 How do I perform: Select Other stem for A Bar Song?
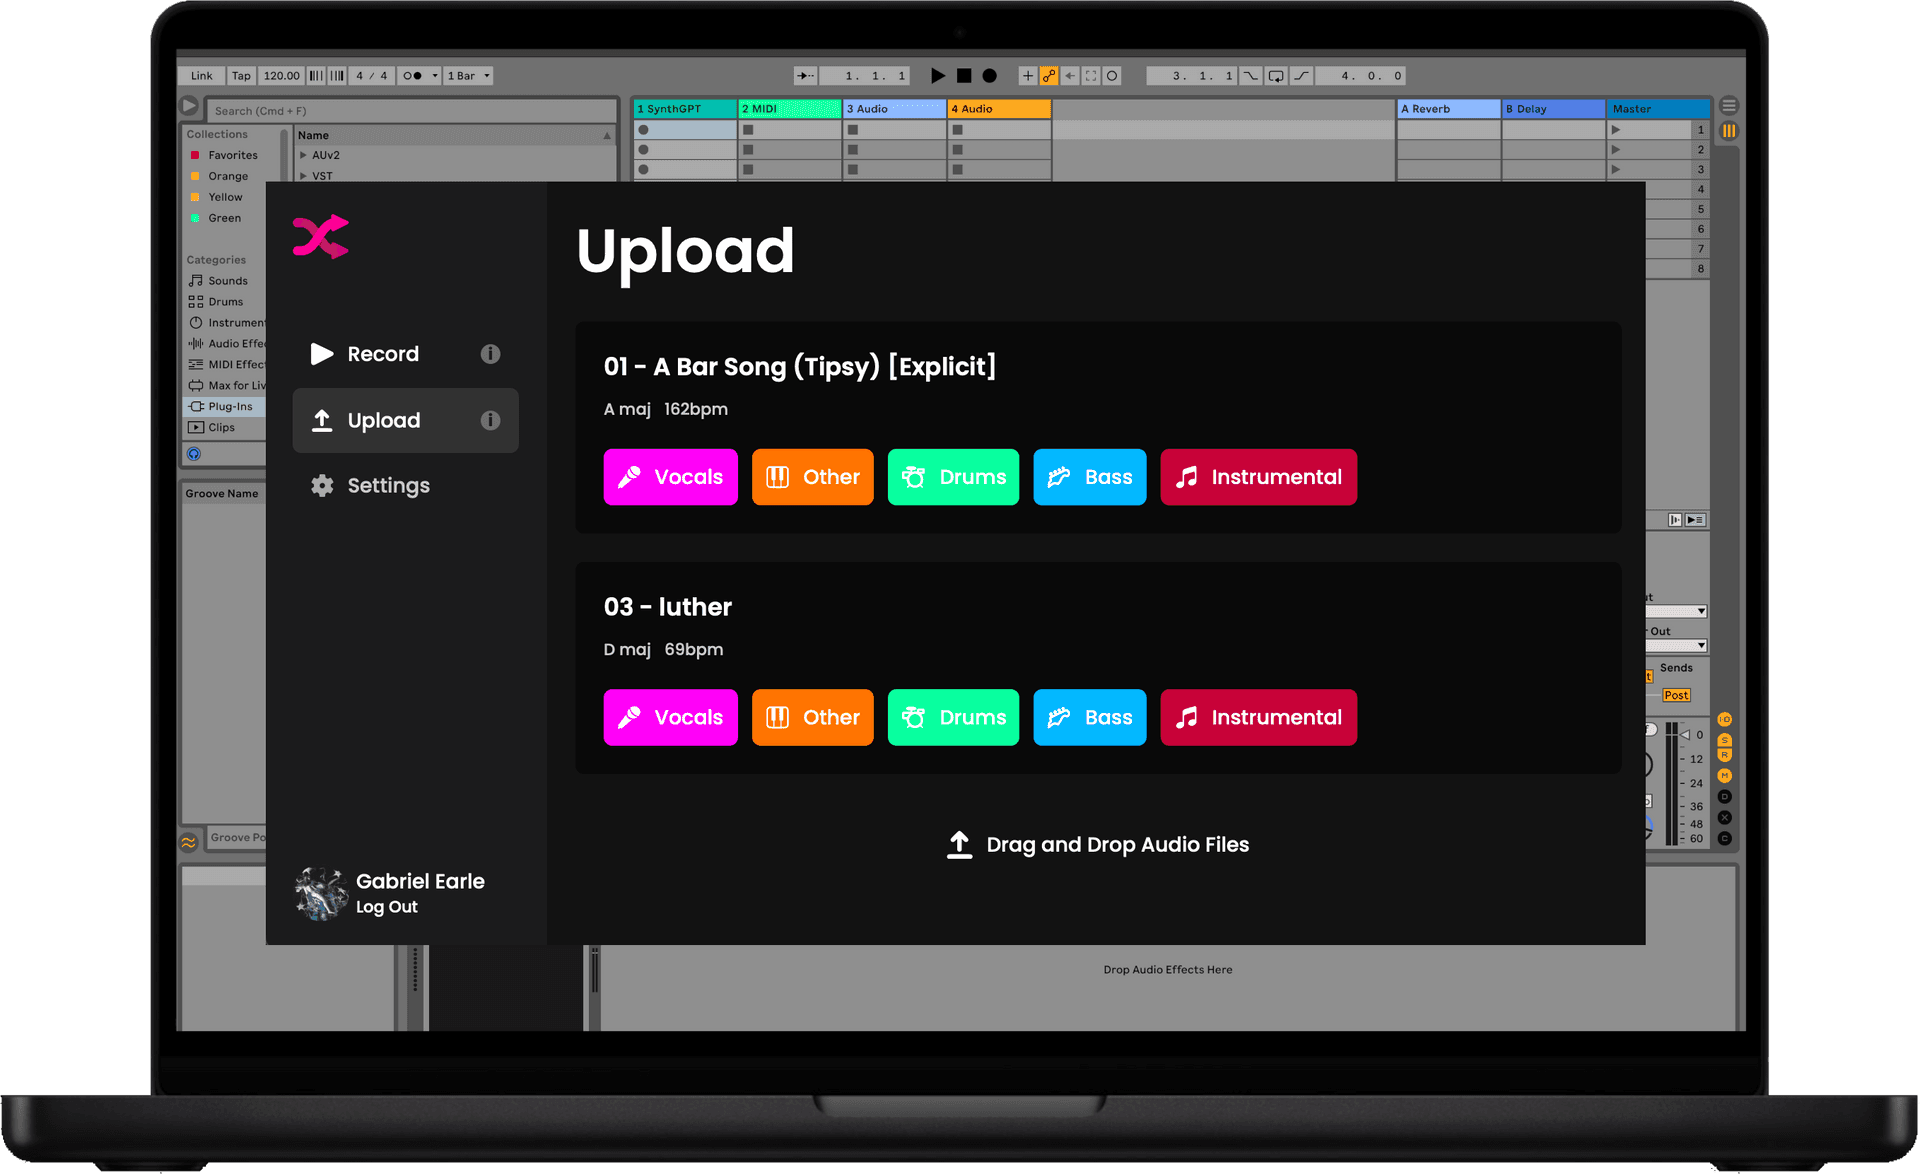pos(812,477)
